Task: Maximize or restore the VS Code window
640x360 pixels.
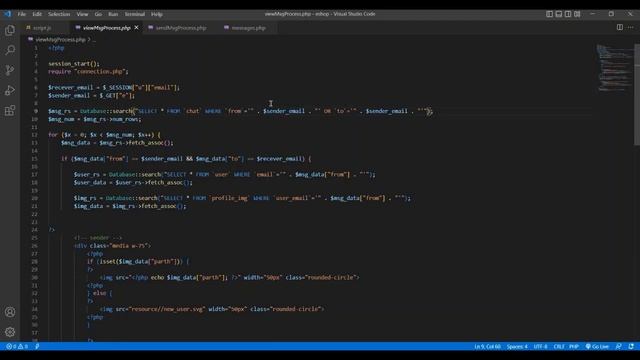Action: (x=611, y=14)
